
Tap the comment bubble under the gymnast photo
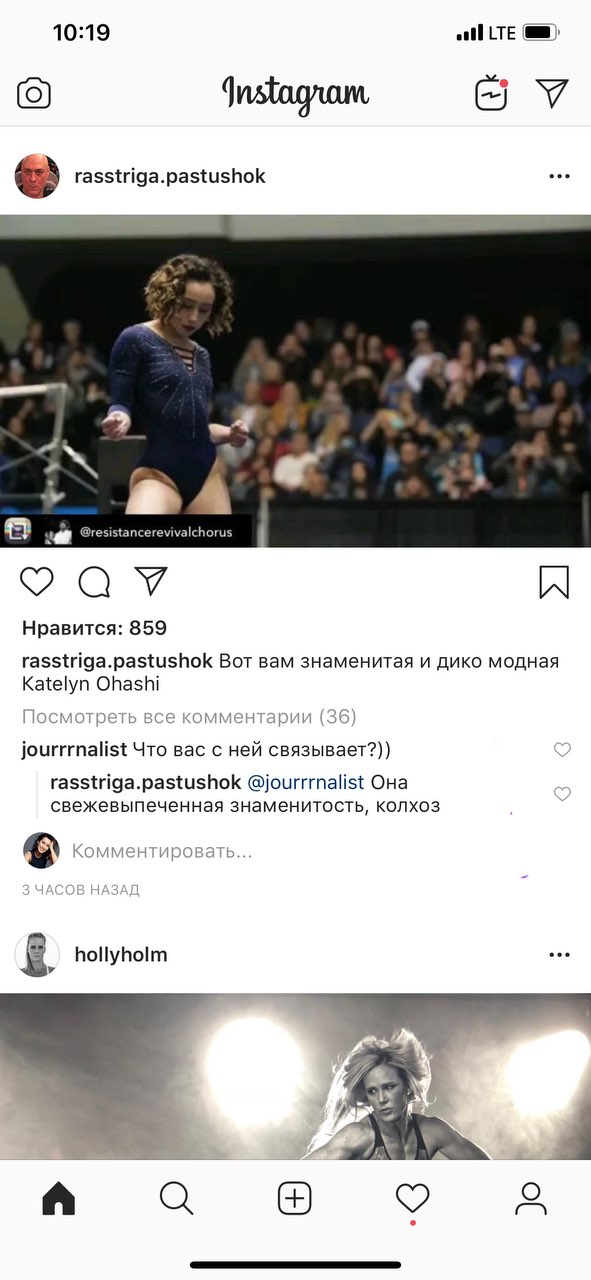coord(94,581)
